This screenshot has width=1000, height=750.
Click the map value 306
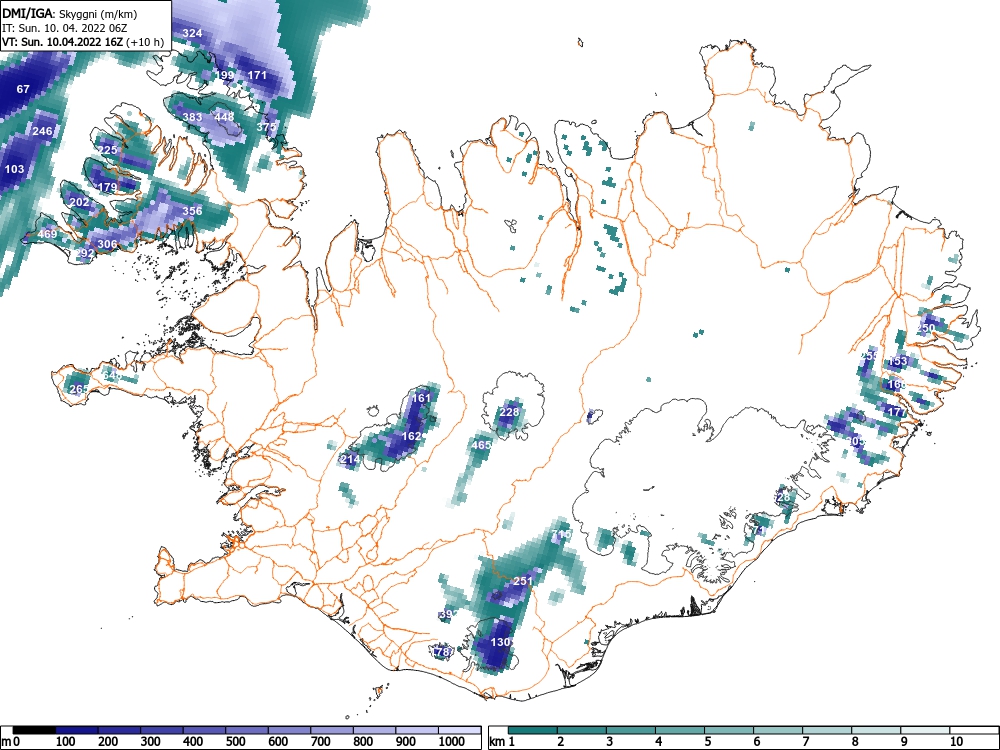pos(107,244)
